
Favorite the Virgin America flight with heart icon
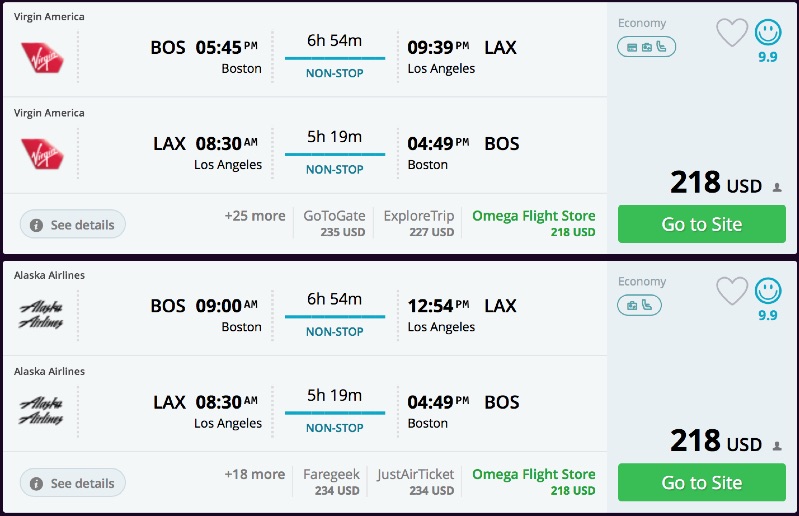tap(732, 33)
